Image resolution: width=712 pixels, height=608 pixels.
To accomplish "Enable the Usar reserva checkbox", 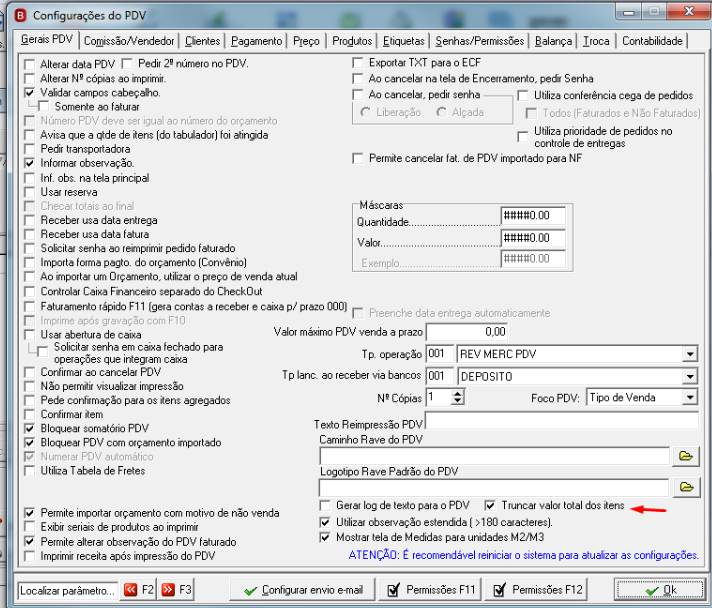I will click(30, 192).
